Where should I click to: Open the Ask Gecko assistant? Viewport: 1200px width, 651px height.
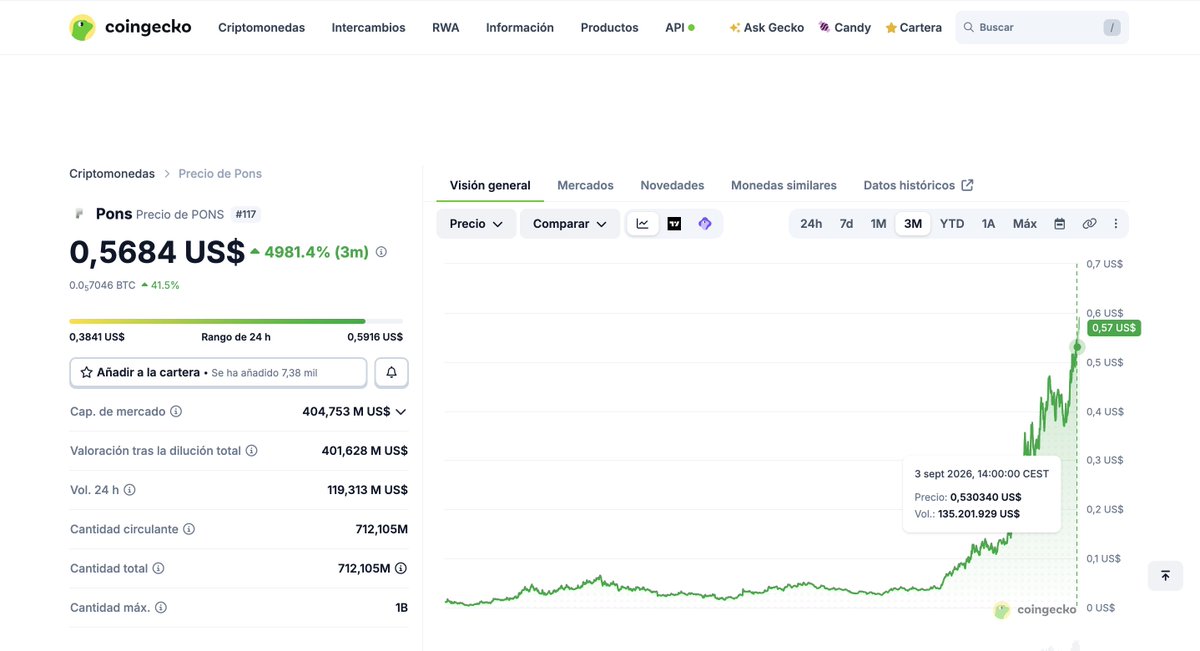[767, 28]
